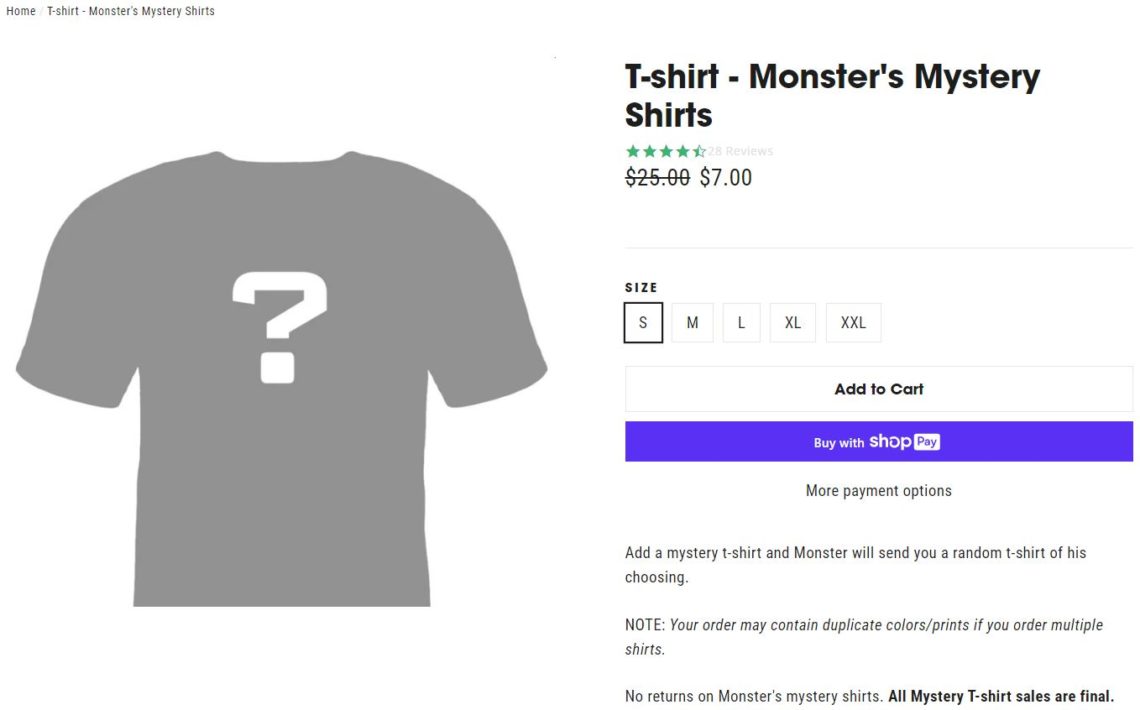This screenshot has width=1140, height=710.
Task: Choose size M
Action: tap(692, 323)
